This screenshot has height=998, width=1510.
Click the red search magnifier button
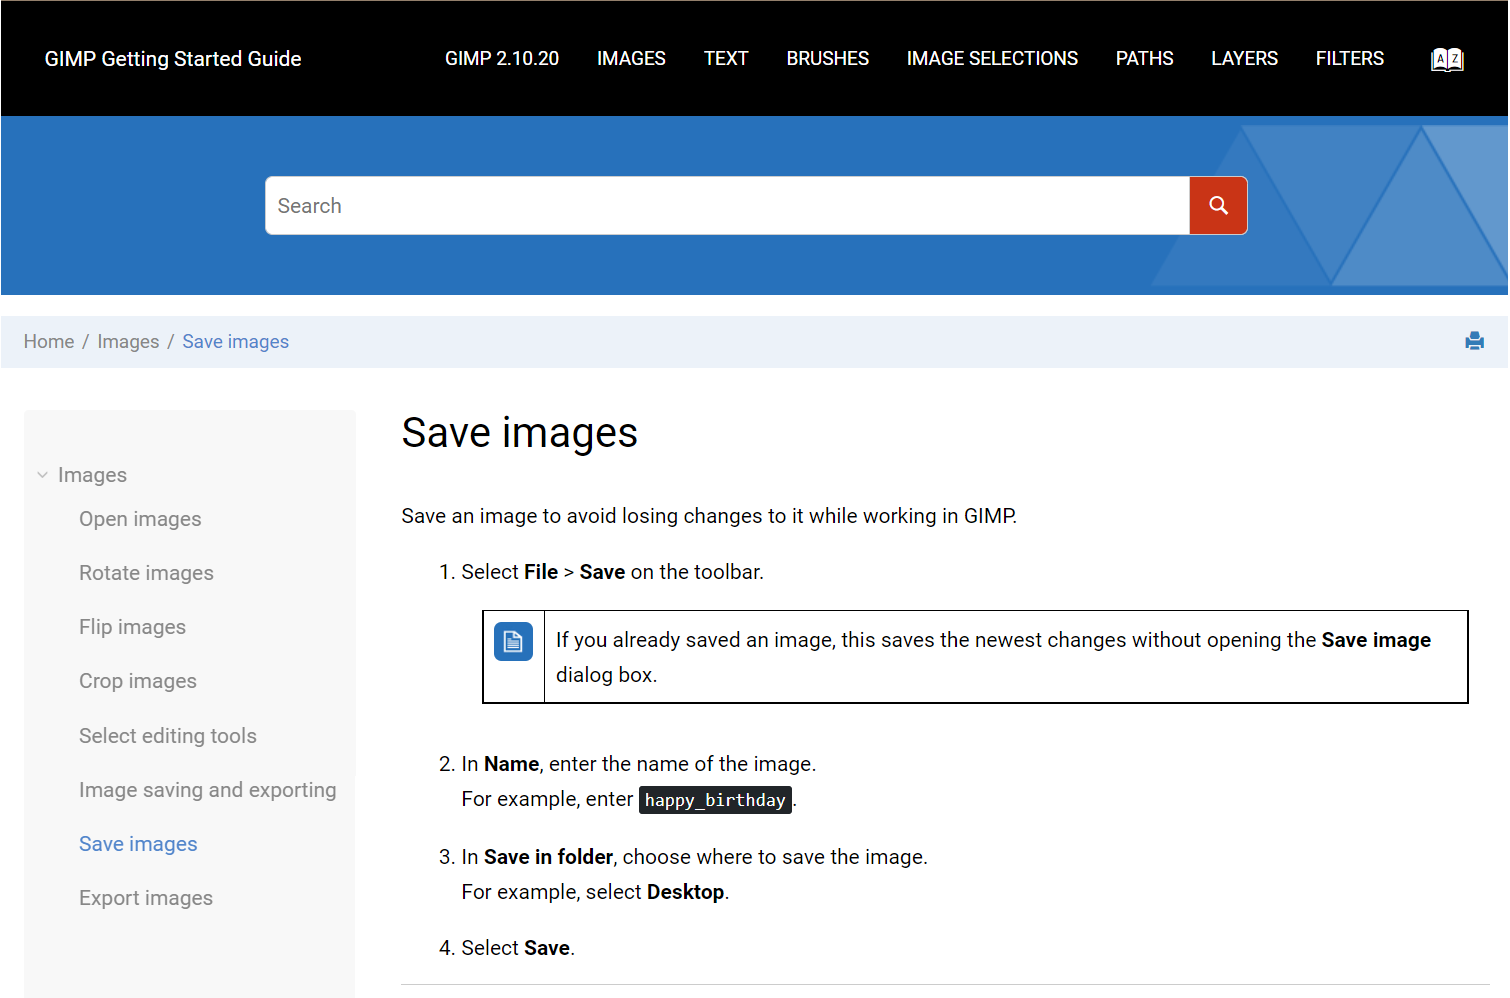(1218, 206)
